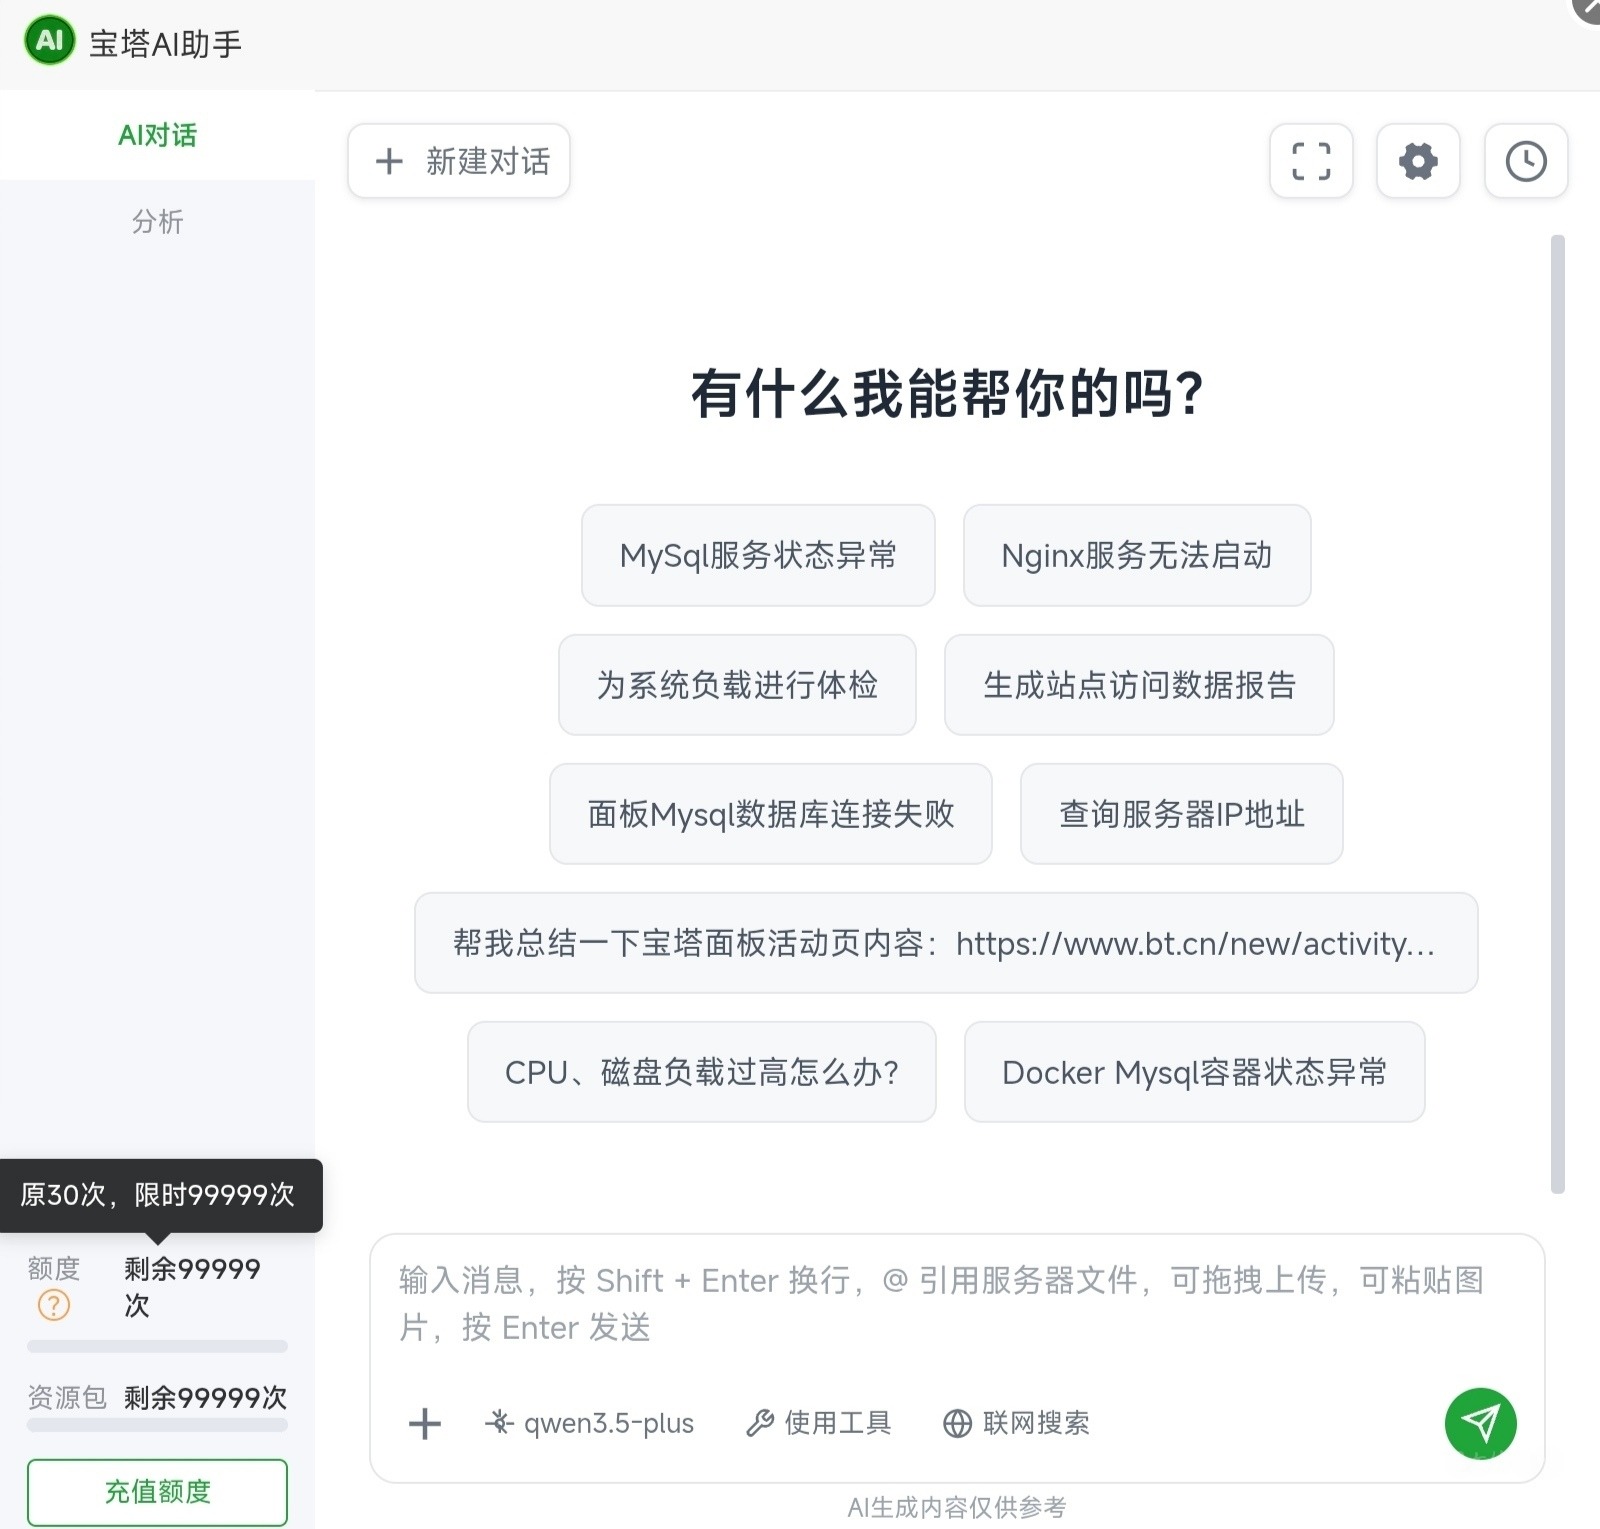Click the 新建对话 button
Screen dimensions: 1600x1529
click(459, 161)
